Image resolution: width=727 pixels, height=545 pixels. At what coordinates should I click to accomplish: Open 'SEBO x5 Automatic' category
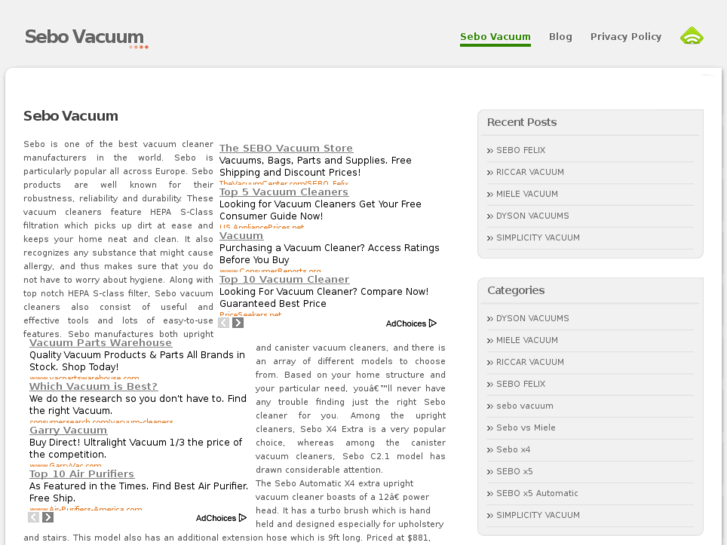pyautogui.click(x=537, y=493)
